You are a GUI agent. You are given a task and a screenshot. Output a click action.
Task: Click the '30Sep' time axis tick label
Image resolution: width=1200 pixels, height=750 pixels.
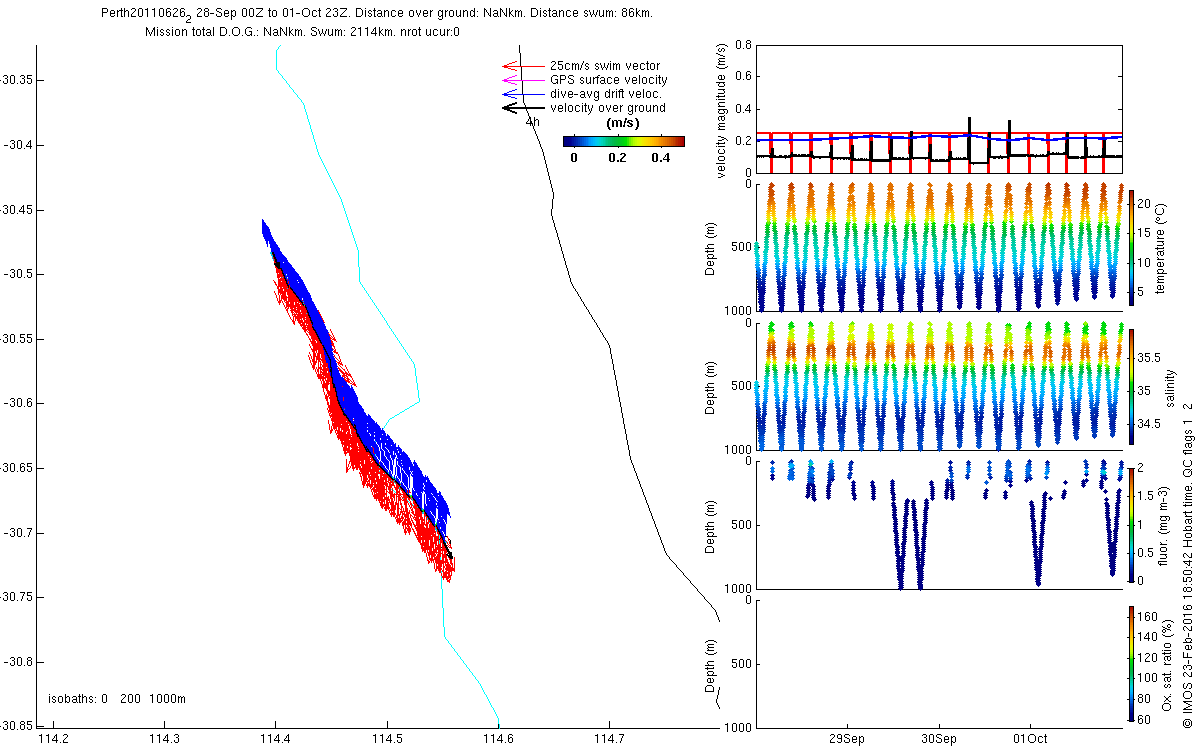click(x=939, y=739)
